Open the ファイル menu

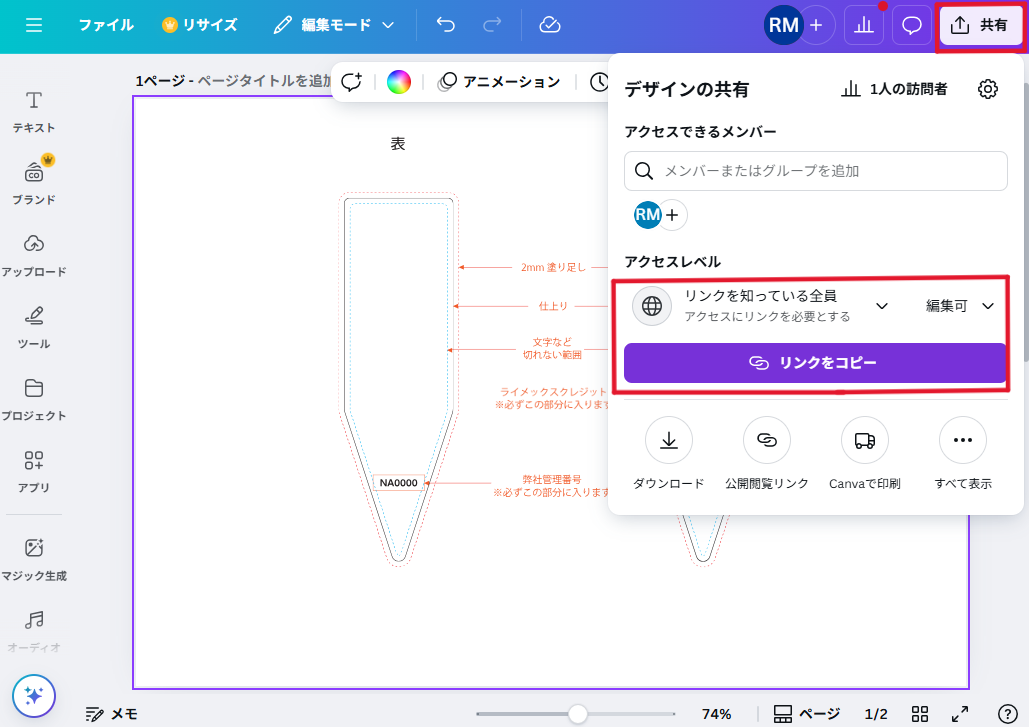pos(106,25)
